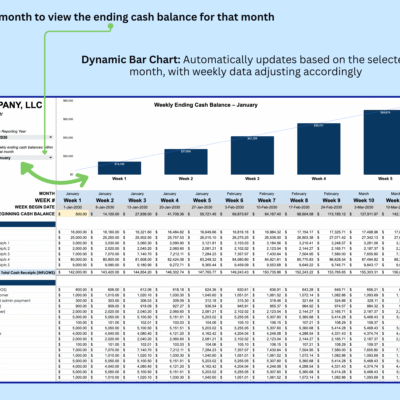Click the BEGINNING CASH BALANCE row label
This screenshot has width=400, height=400.
27,214
